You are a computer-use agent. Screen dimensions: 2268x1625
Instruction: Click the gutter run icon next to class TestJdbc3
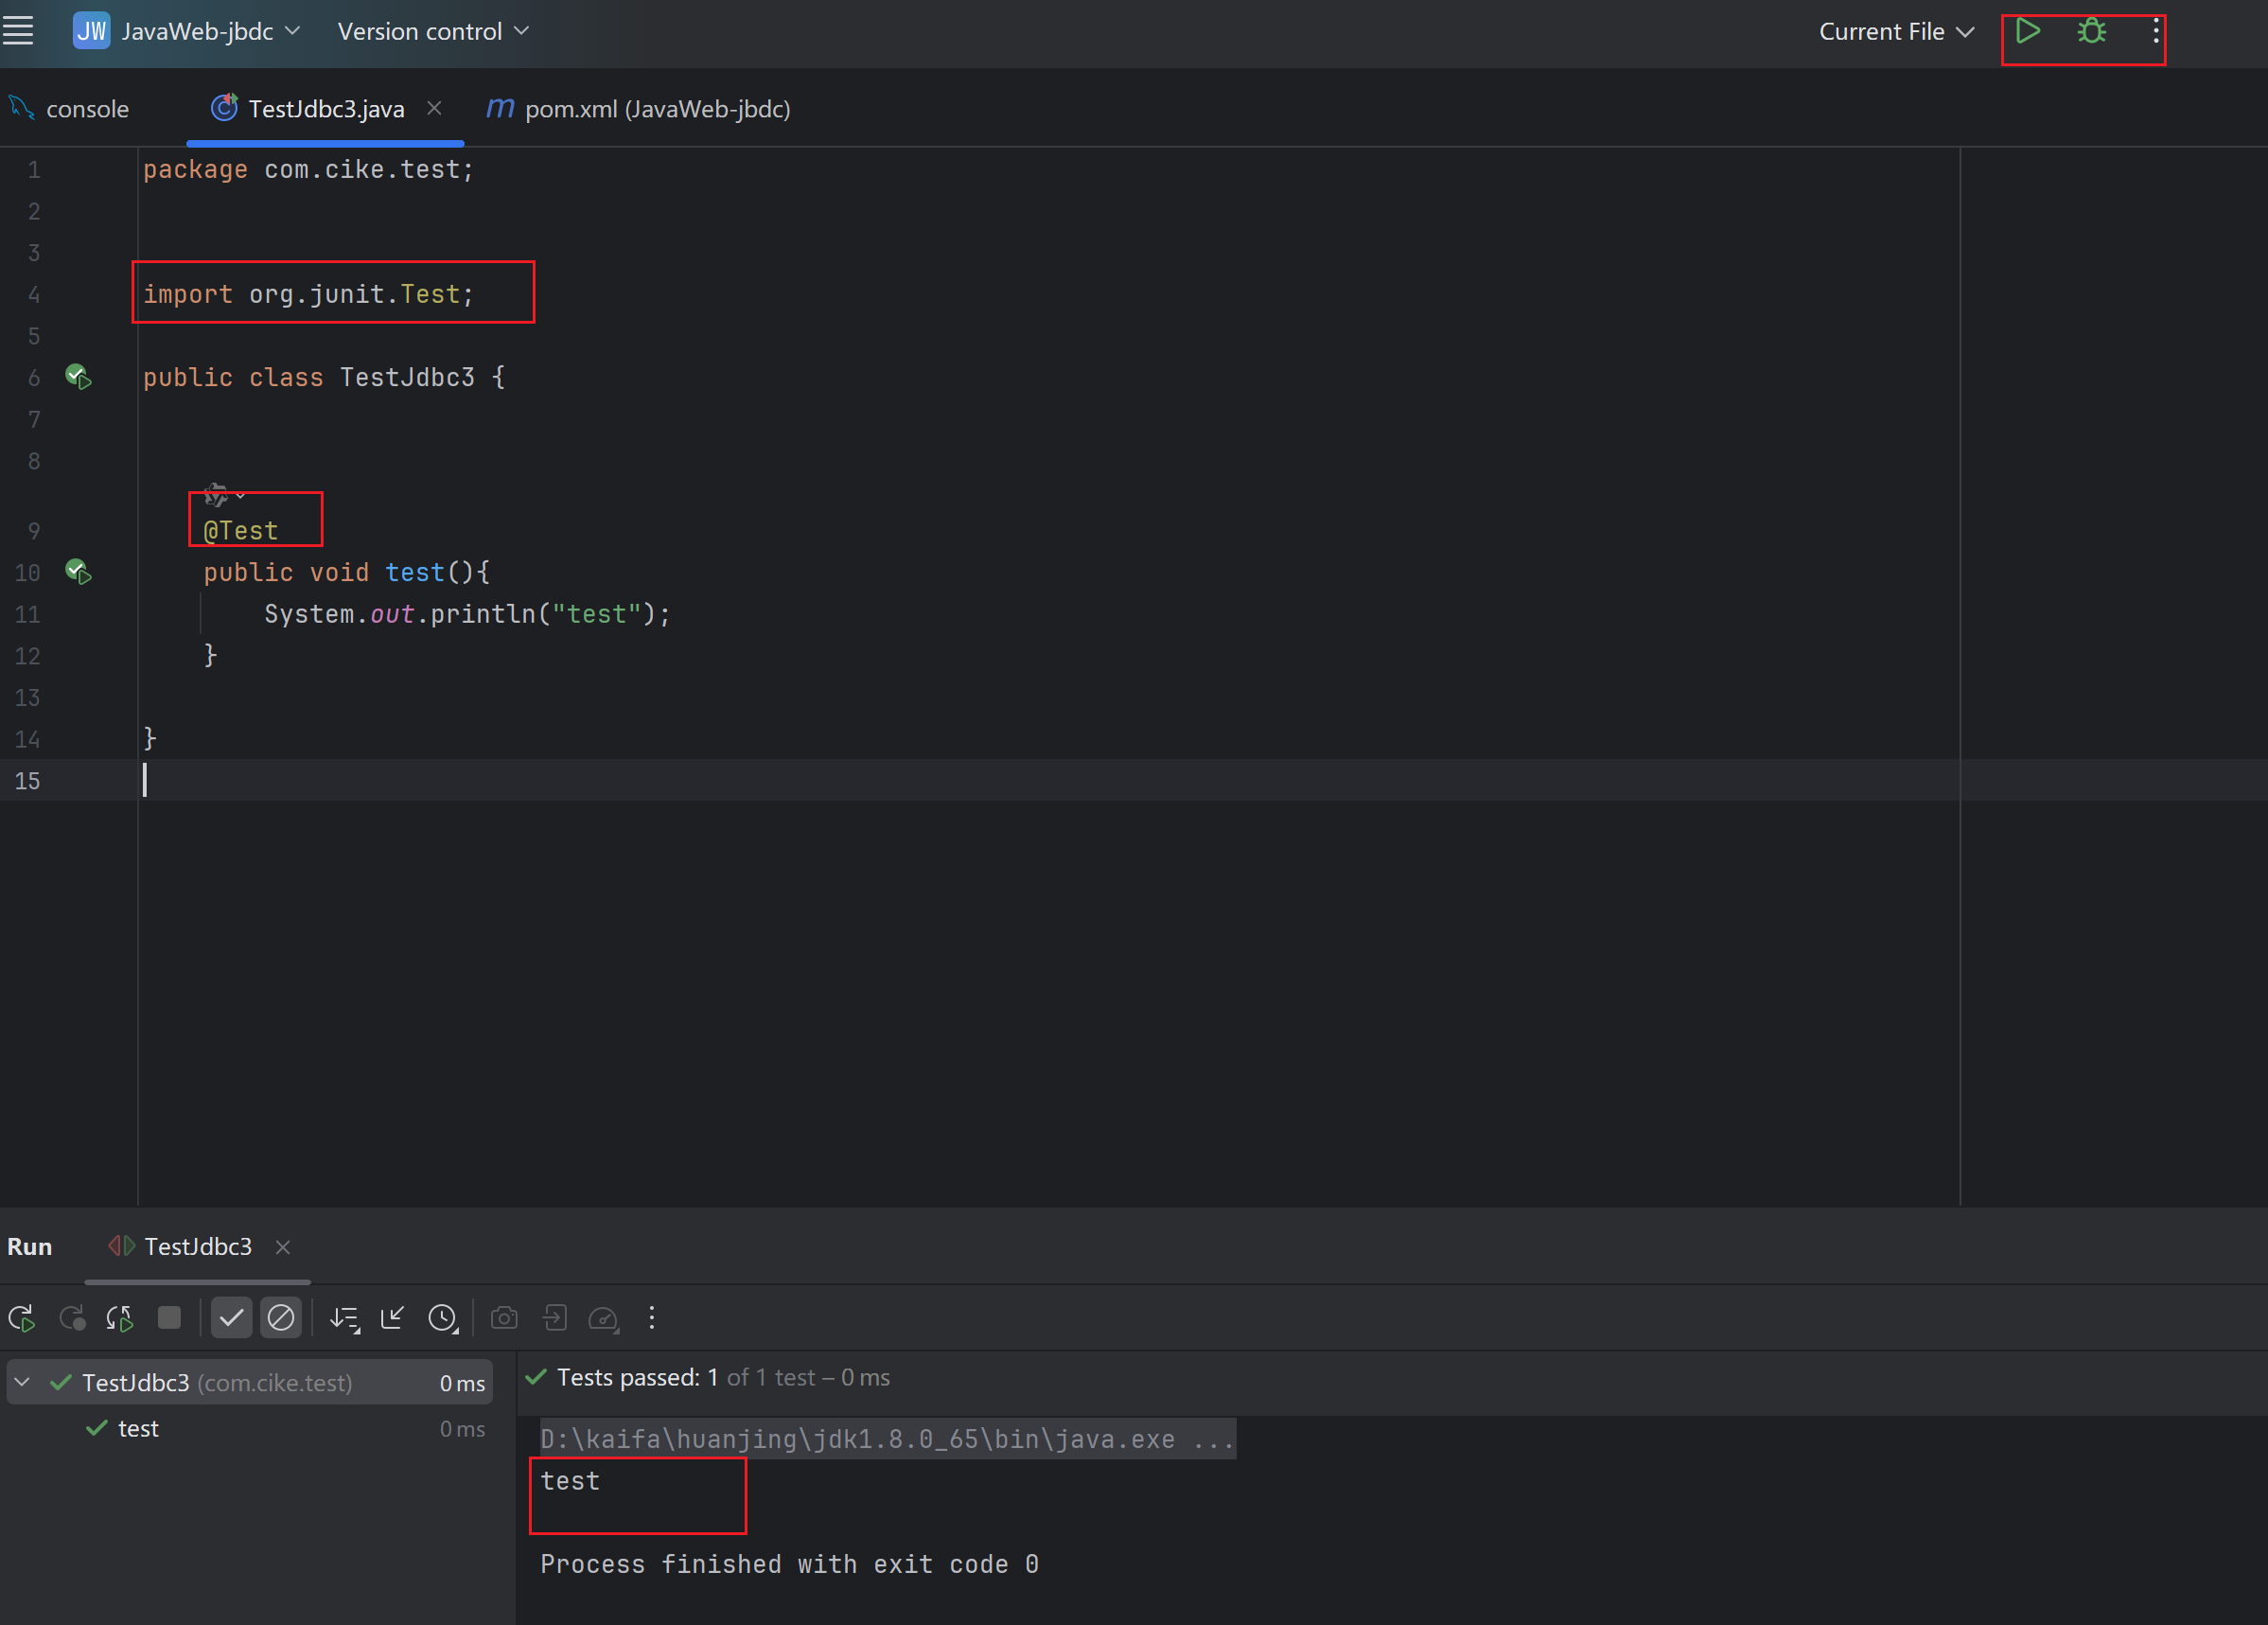pyautogui.click(x=78, y=377)
